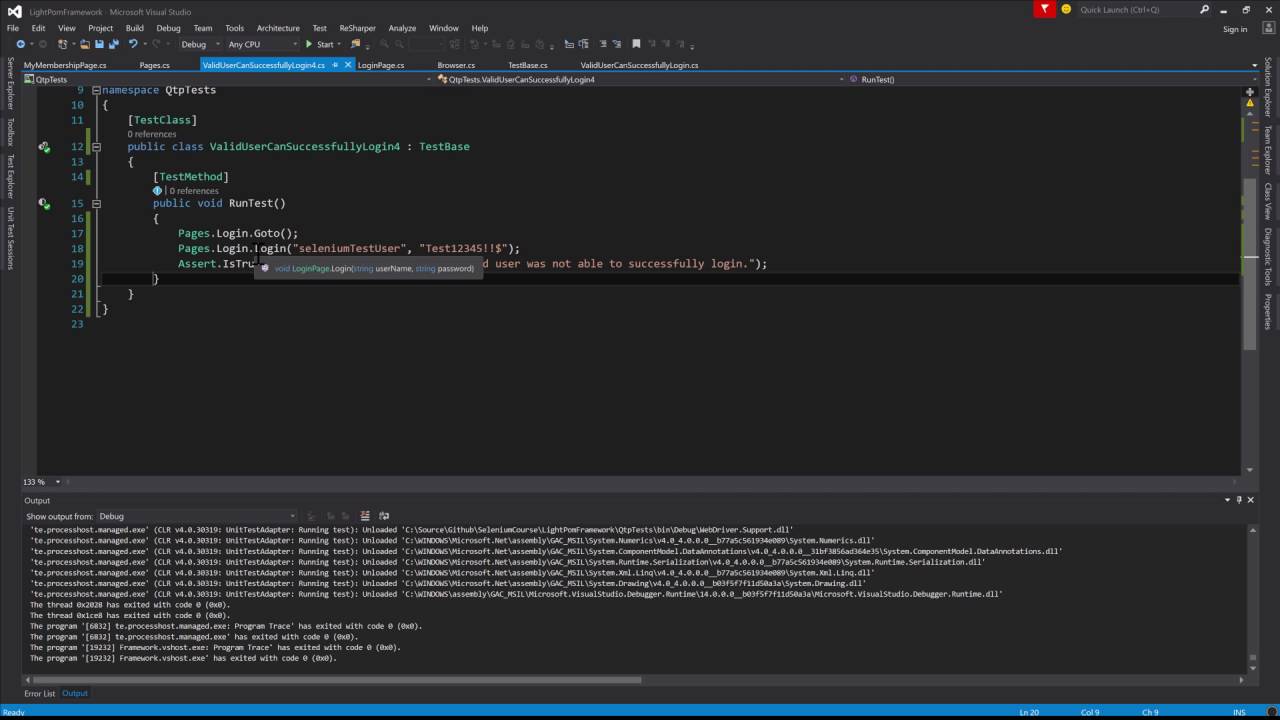
Task: Click the navigate backward toolbar icon
Action: [20, 44]
